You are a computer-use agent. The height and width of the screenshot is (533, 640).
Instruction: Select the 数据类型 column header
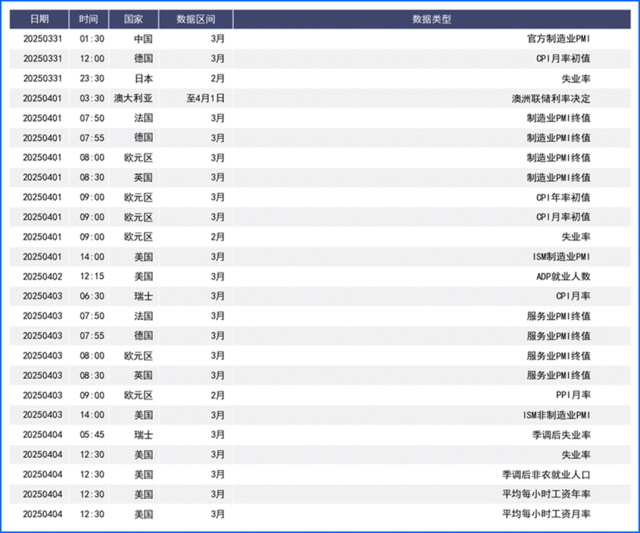431,19
